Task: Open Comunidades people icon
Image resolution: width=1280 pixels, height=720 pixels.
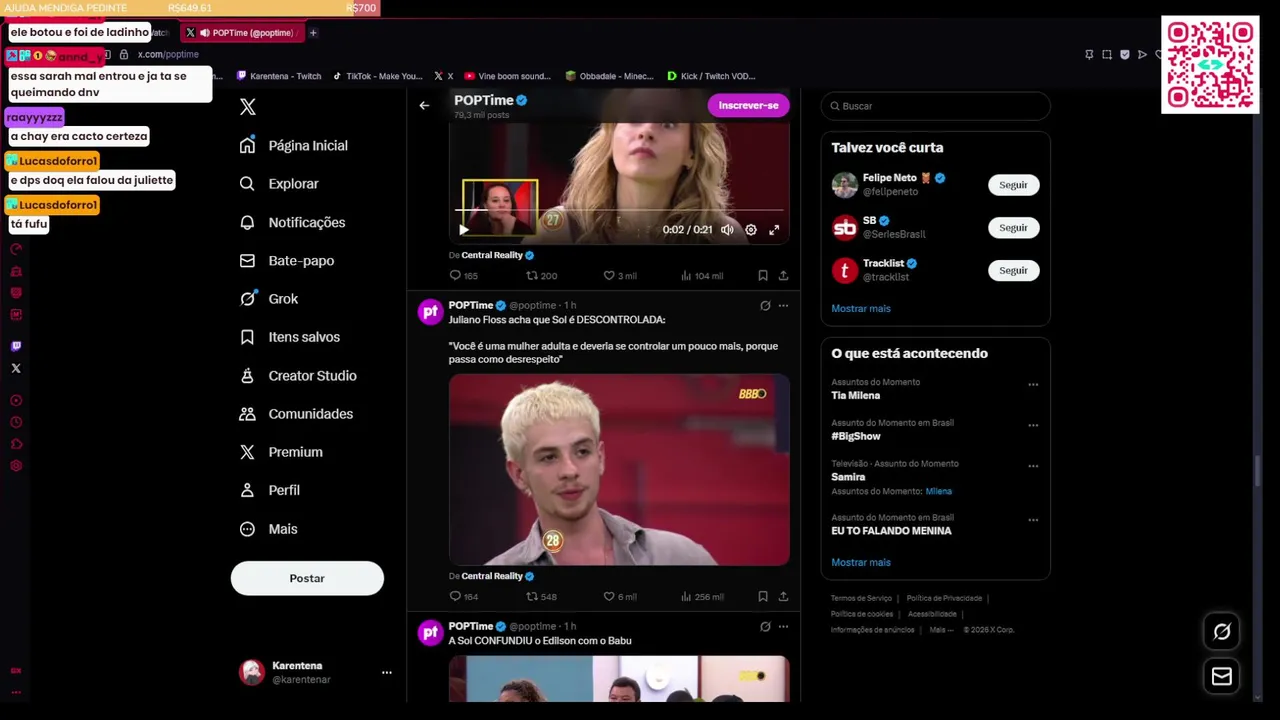Action: [x=247, y=414]
